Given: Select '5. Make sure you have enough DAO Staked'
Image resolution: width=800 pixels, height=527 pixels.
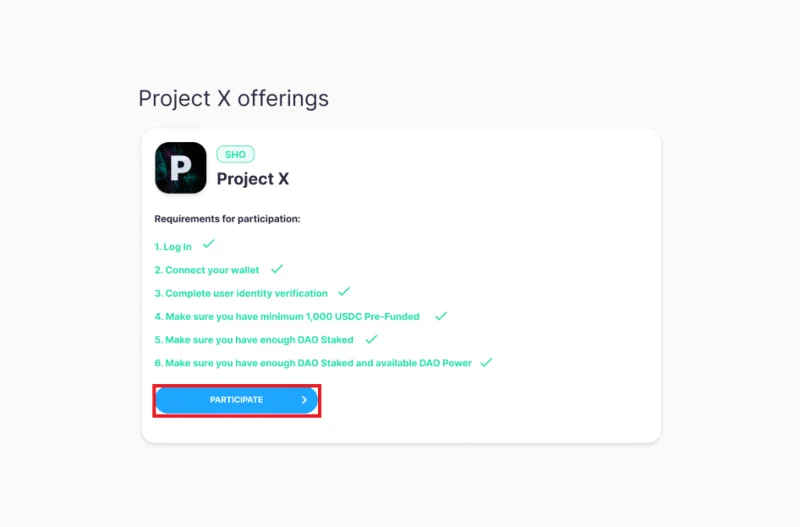Looking at the screenshot, I should tap(254, 340).
